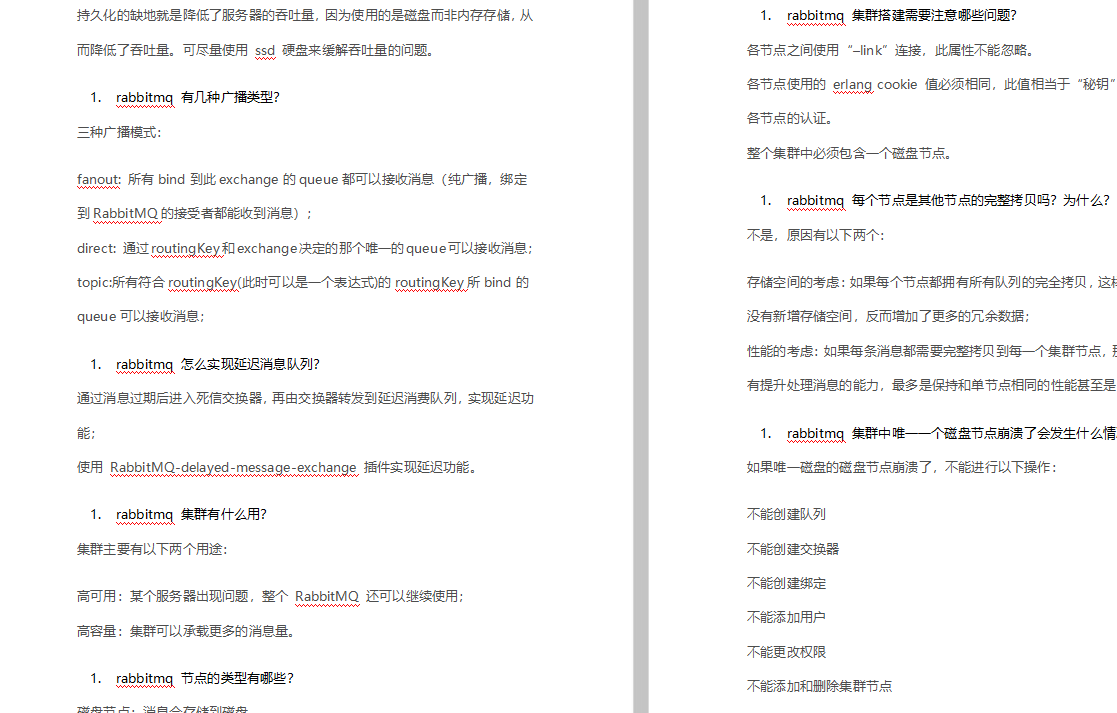Click the line starting 'direct: 通过 routingKey'
Image resolution: width=1117 pixels, height=713 pixels.
point(305,249)
